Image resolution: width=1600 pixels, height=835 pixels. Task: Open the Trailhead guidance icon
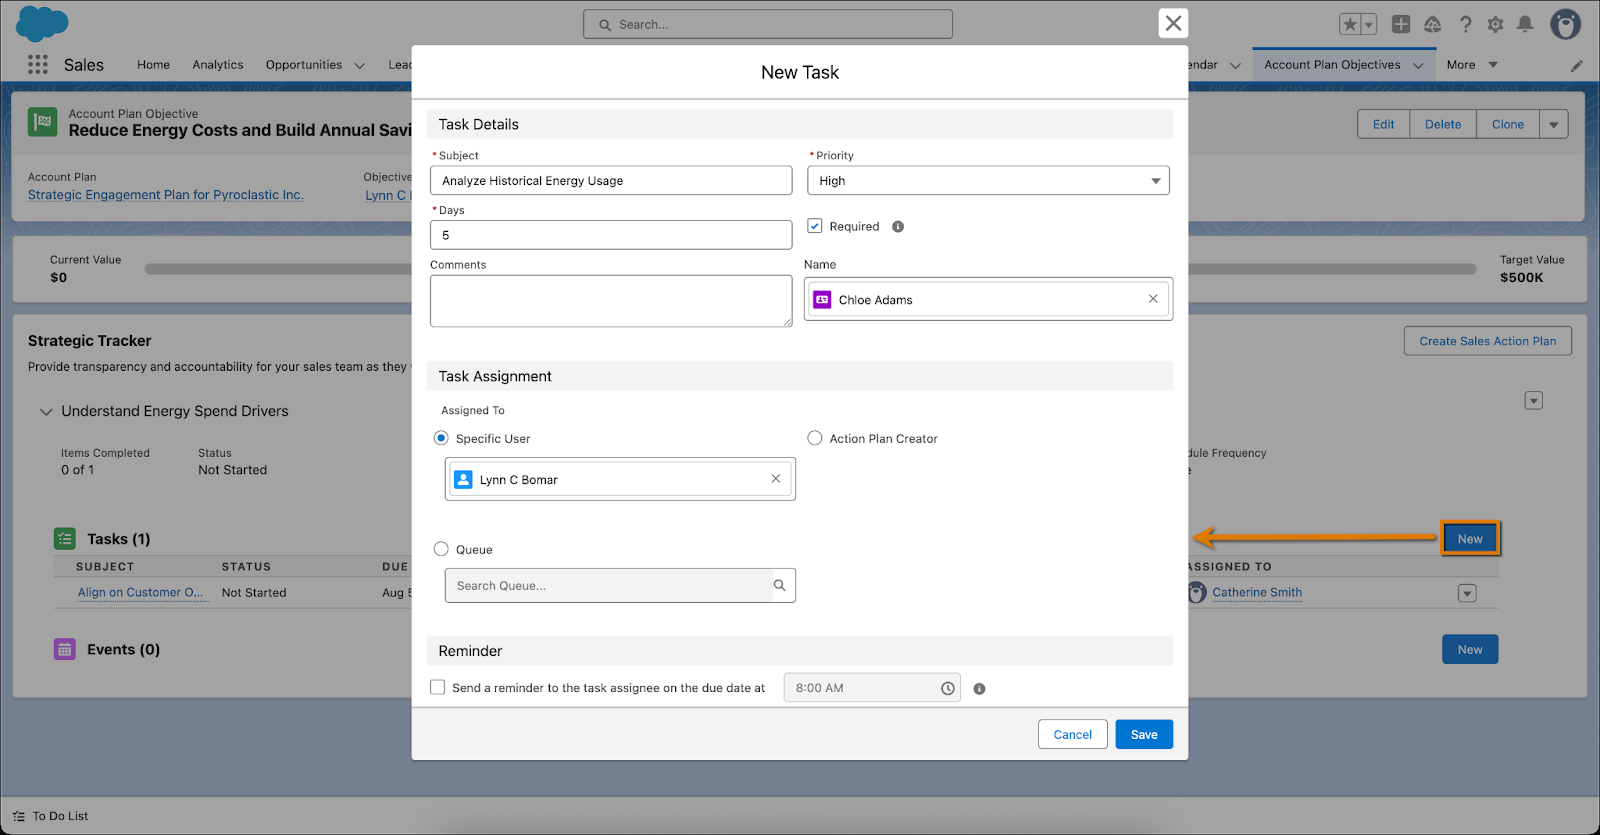click(1433, 24)
